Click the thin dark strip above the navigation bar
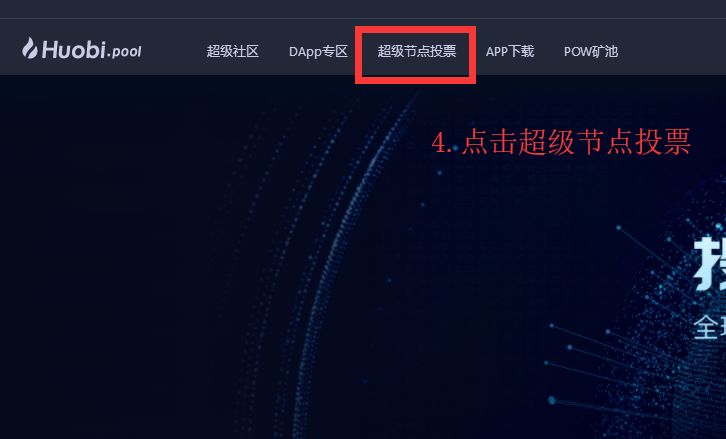The image size is (726, 439). (363, 9)
